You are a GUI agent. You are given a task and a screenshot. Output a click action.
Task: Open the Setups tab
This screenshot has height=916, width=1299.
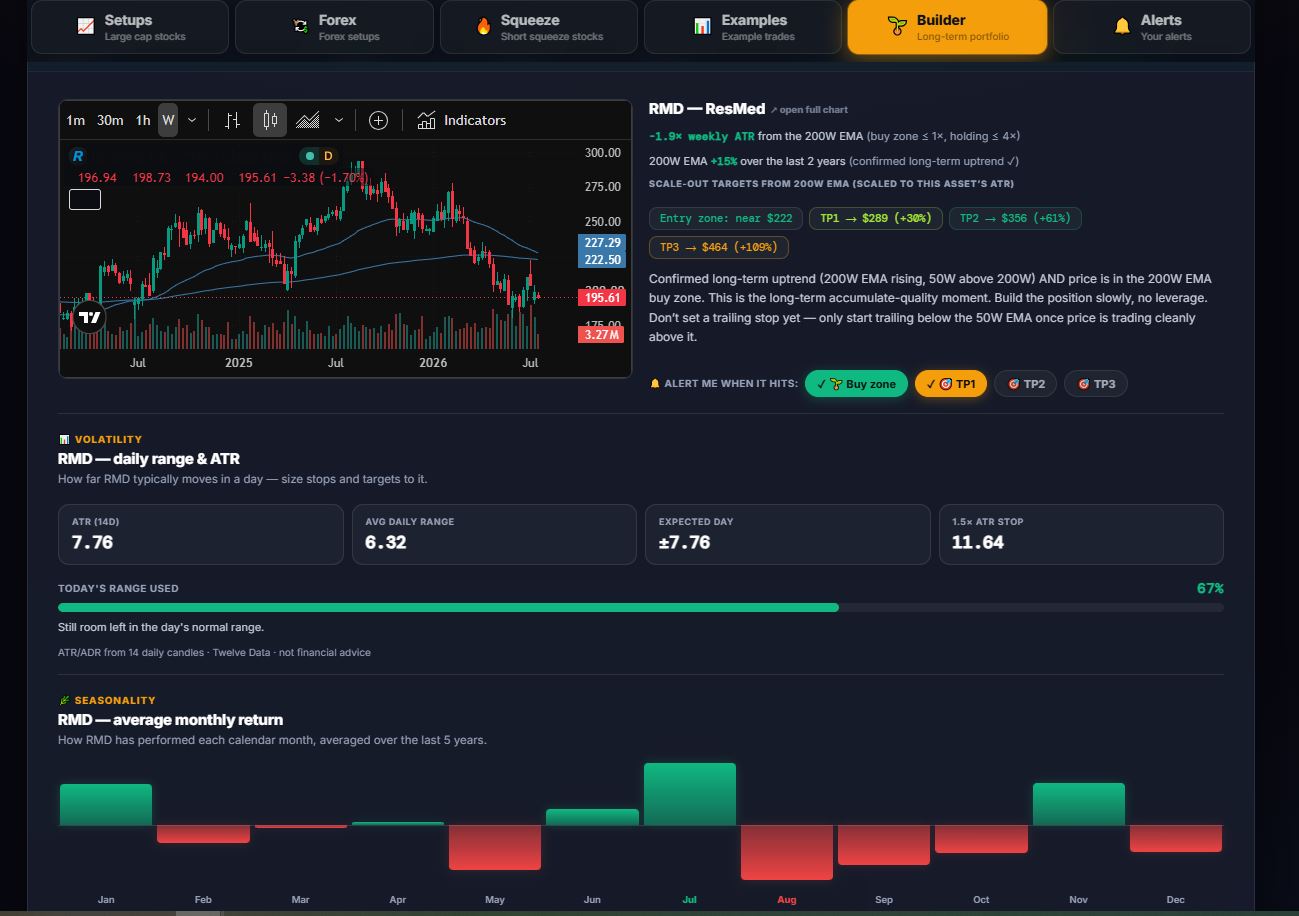[x=130, y=27]
